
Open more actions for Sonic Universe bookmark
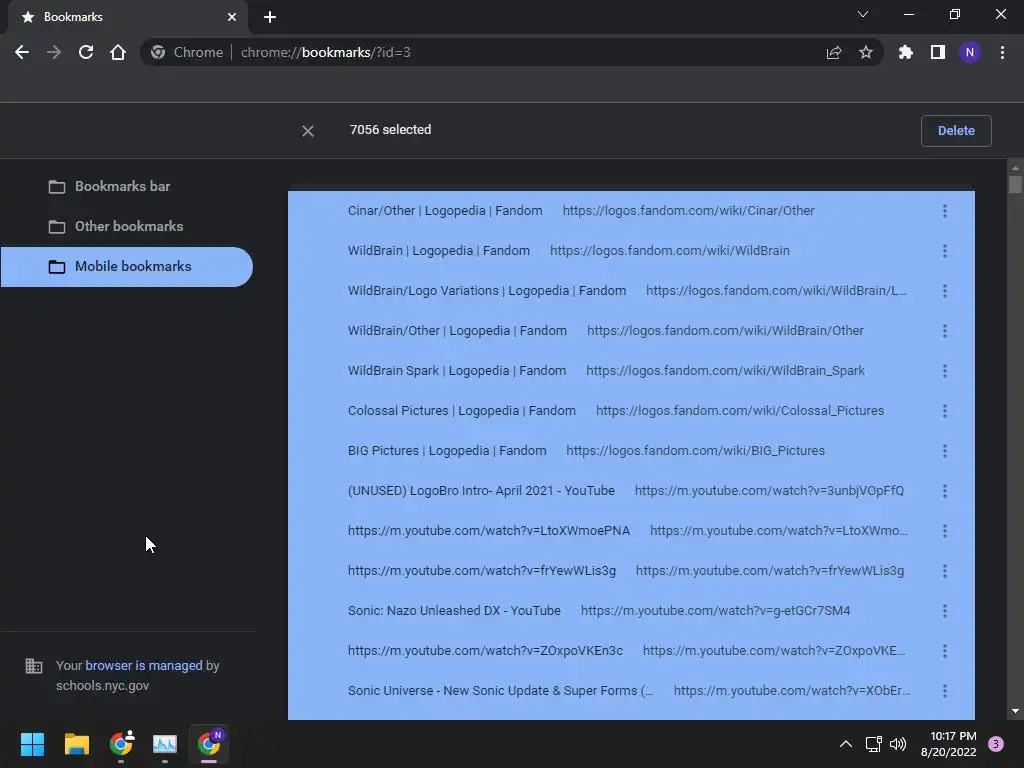click(x=944, y=691)
